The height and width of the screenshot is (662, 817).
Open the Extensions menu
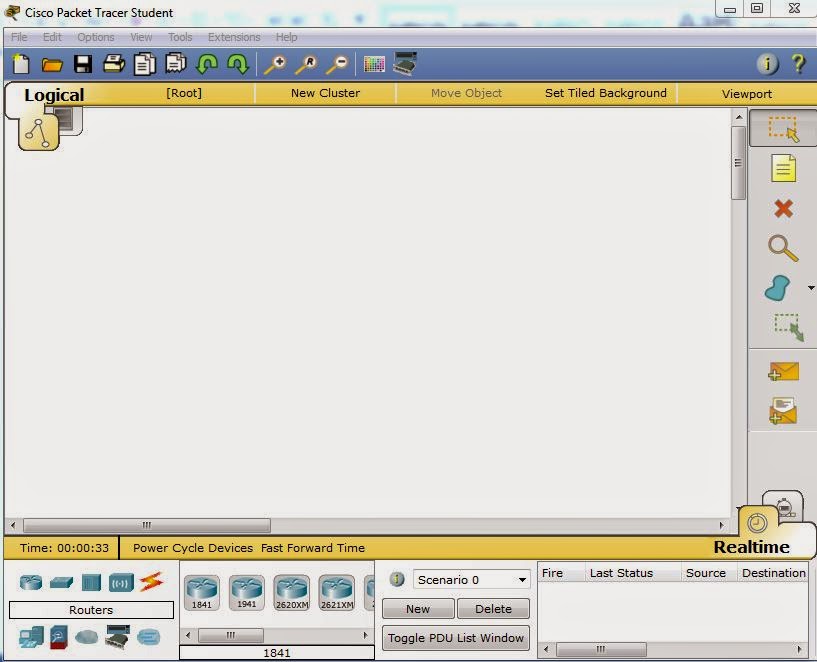coord(234,37)
